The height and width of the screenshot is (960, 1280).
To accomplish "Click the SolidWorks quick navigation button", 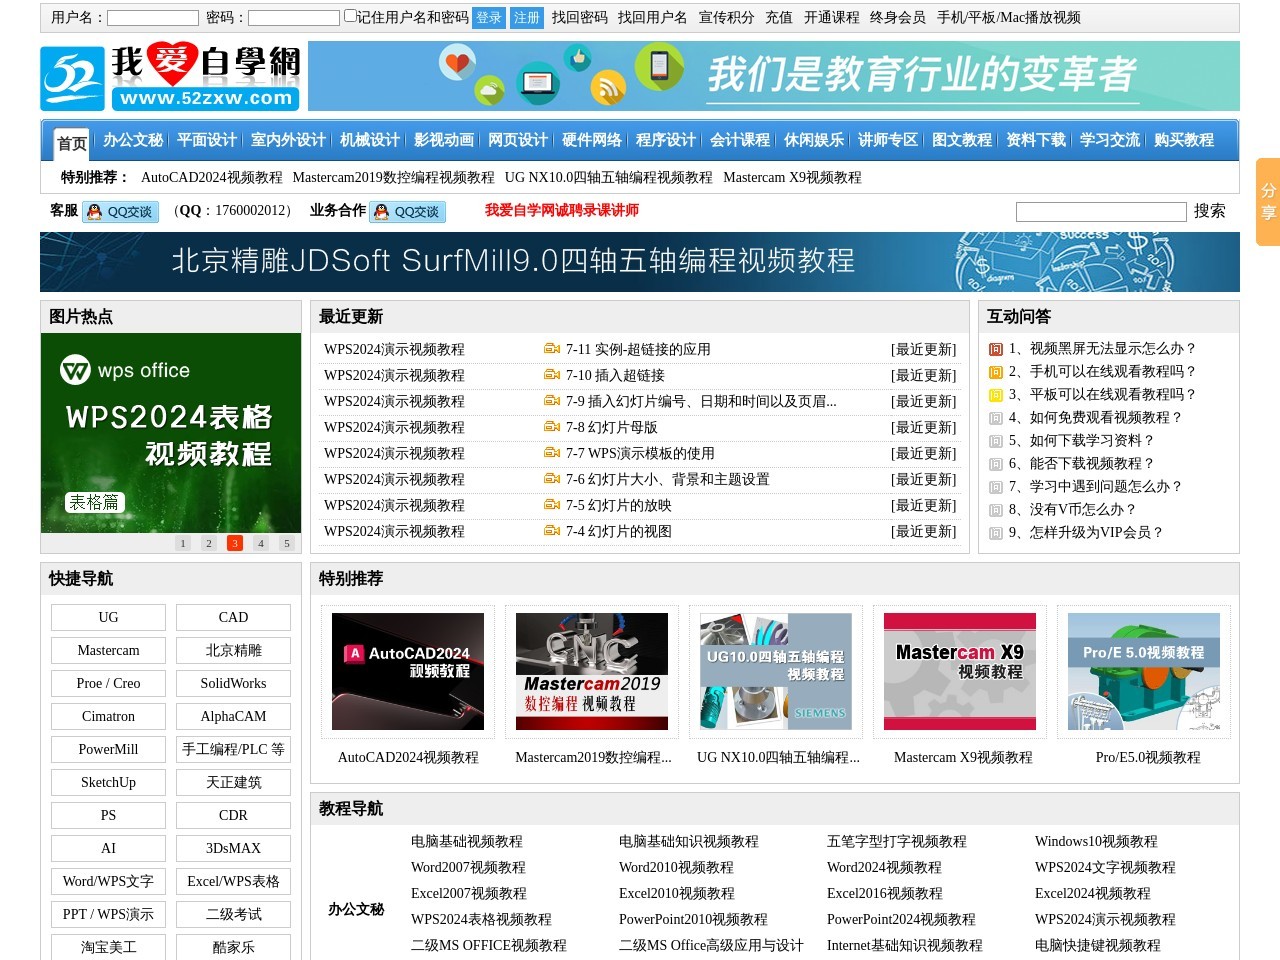I will pos(233,683).
